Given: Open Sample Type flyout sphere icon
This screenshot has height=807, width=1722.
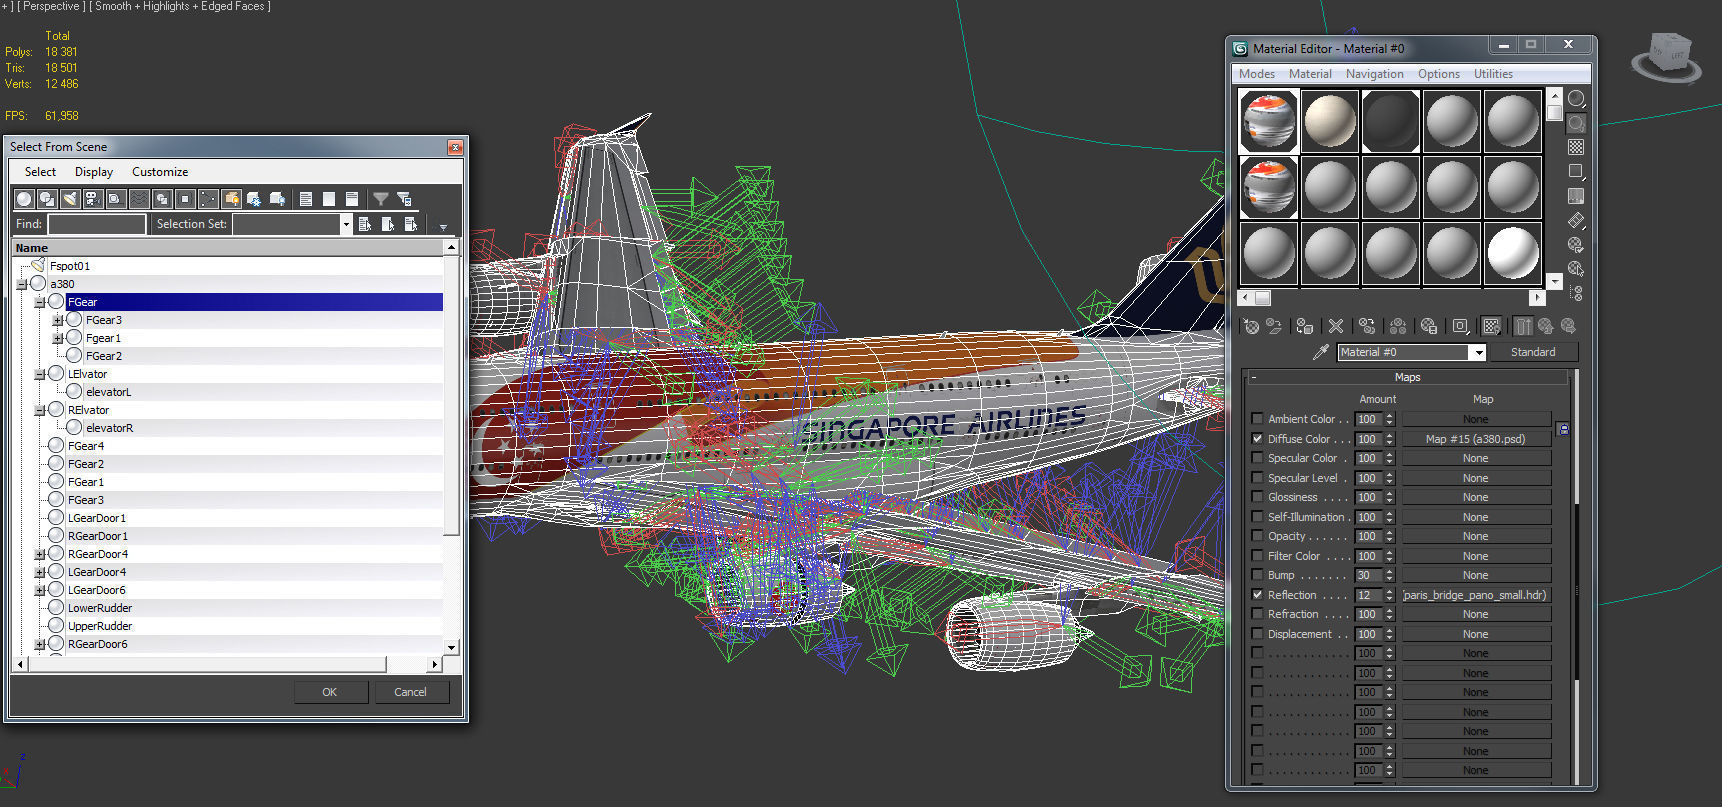Looking at the screenshot, I should pos(1576,98).
